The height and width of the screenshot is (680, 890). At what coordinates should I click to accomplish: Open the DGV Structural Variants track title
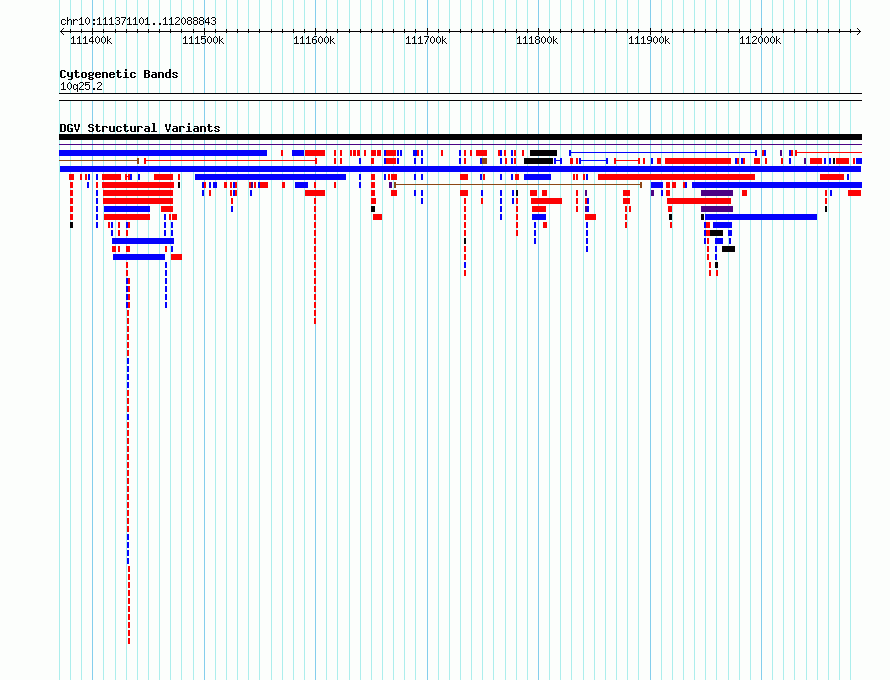(140, 128)
